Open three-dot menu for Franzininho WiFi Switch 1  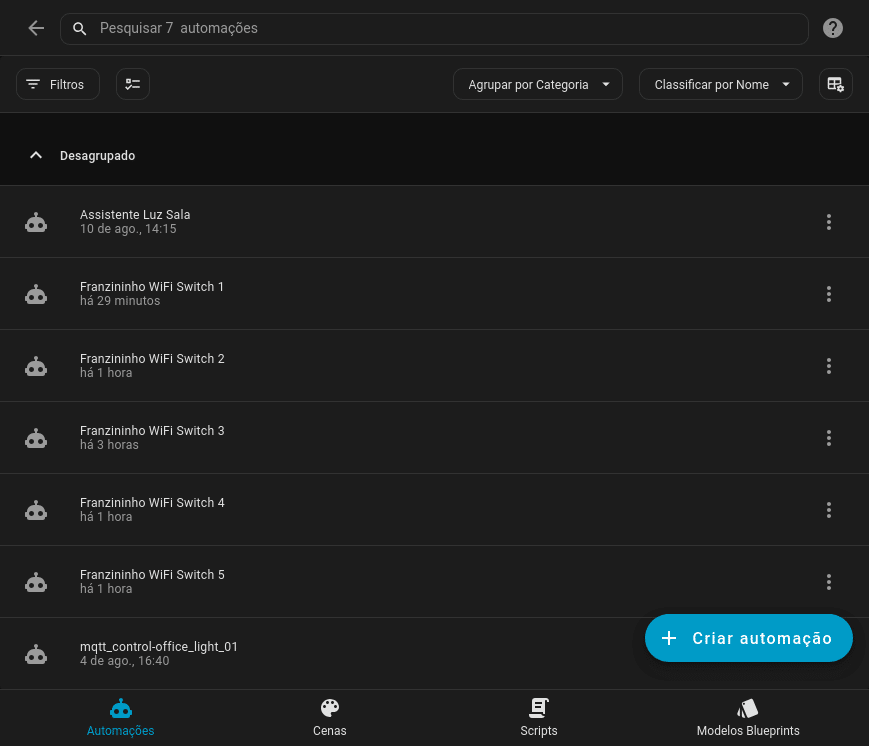coord(828,294)
